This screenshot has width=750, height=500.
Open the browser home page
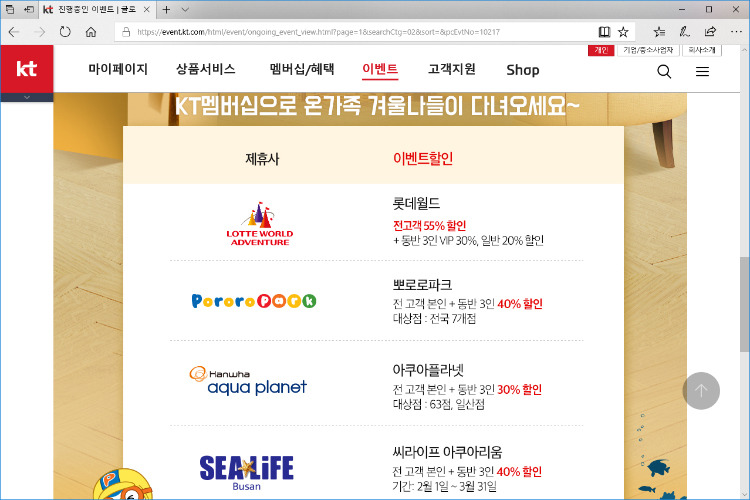pyautogui.click(x=91, y=32)
